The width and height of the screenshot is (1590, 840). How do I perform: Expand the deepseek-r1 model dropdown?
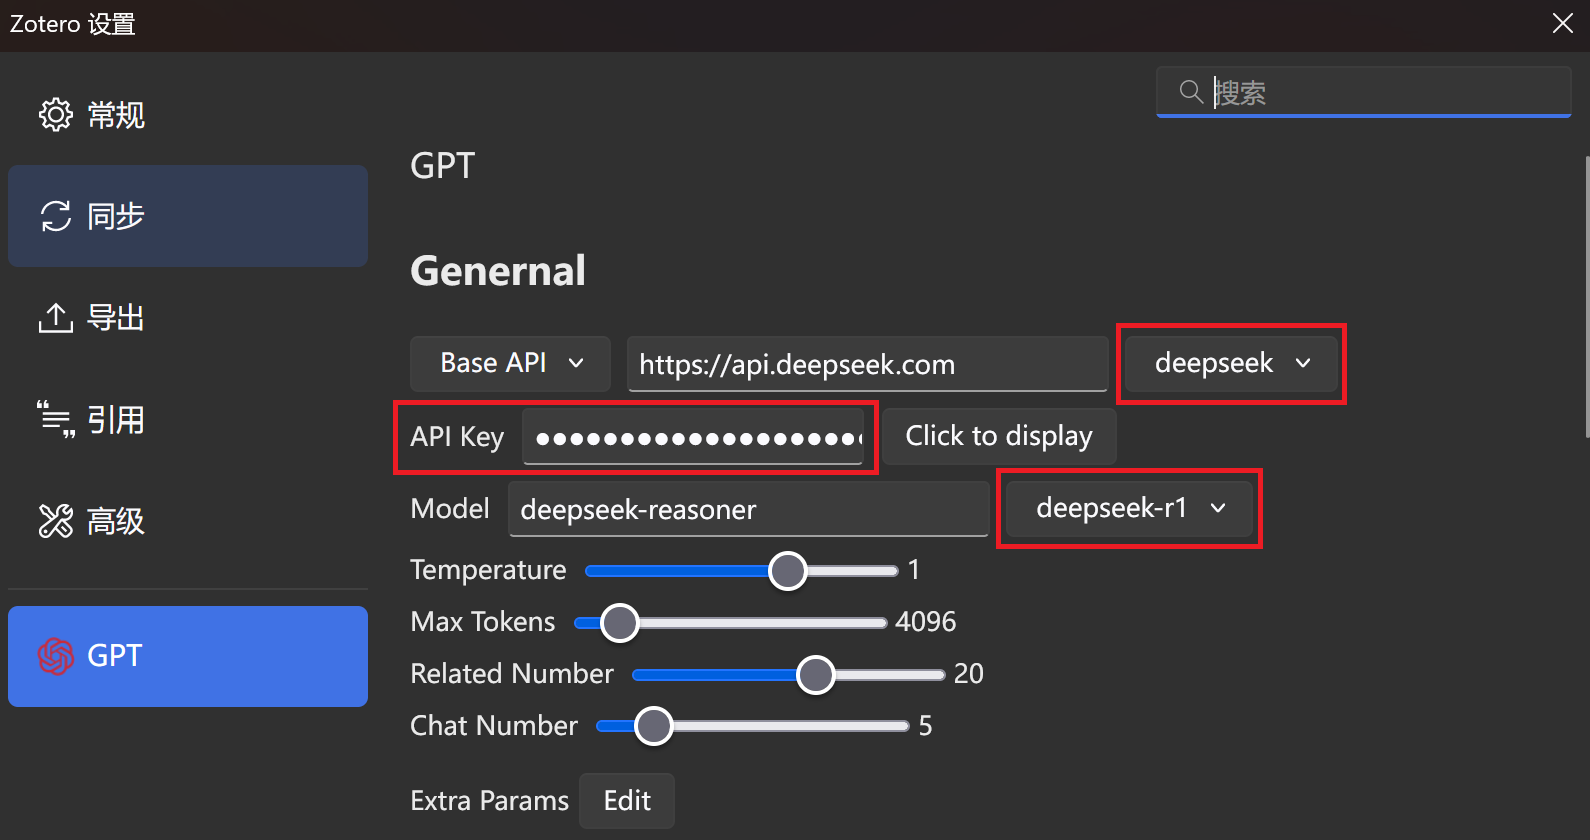(x=1128, y=508)
